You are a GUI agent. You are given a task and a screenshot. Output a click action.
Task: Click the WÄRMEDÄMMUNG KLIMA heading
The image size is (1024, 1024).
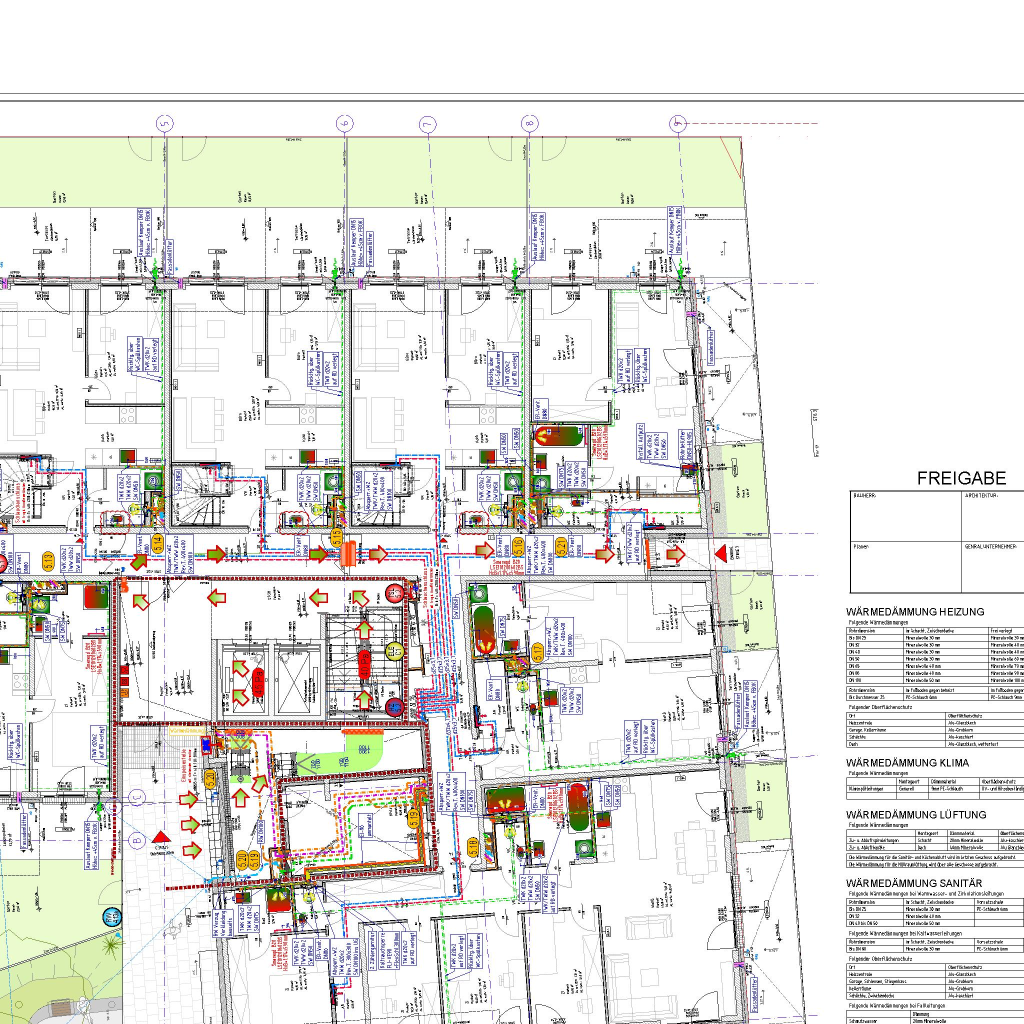click(905, 762)
